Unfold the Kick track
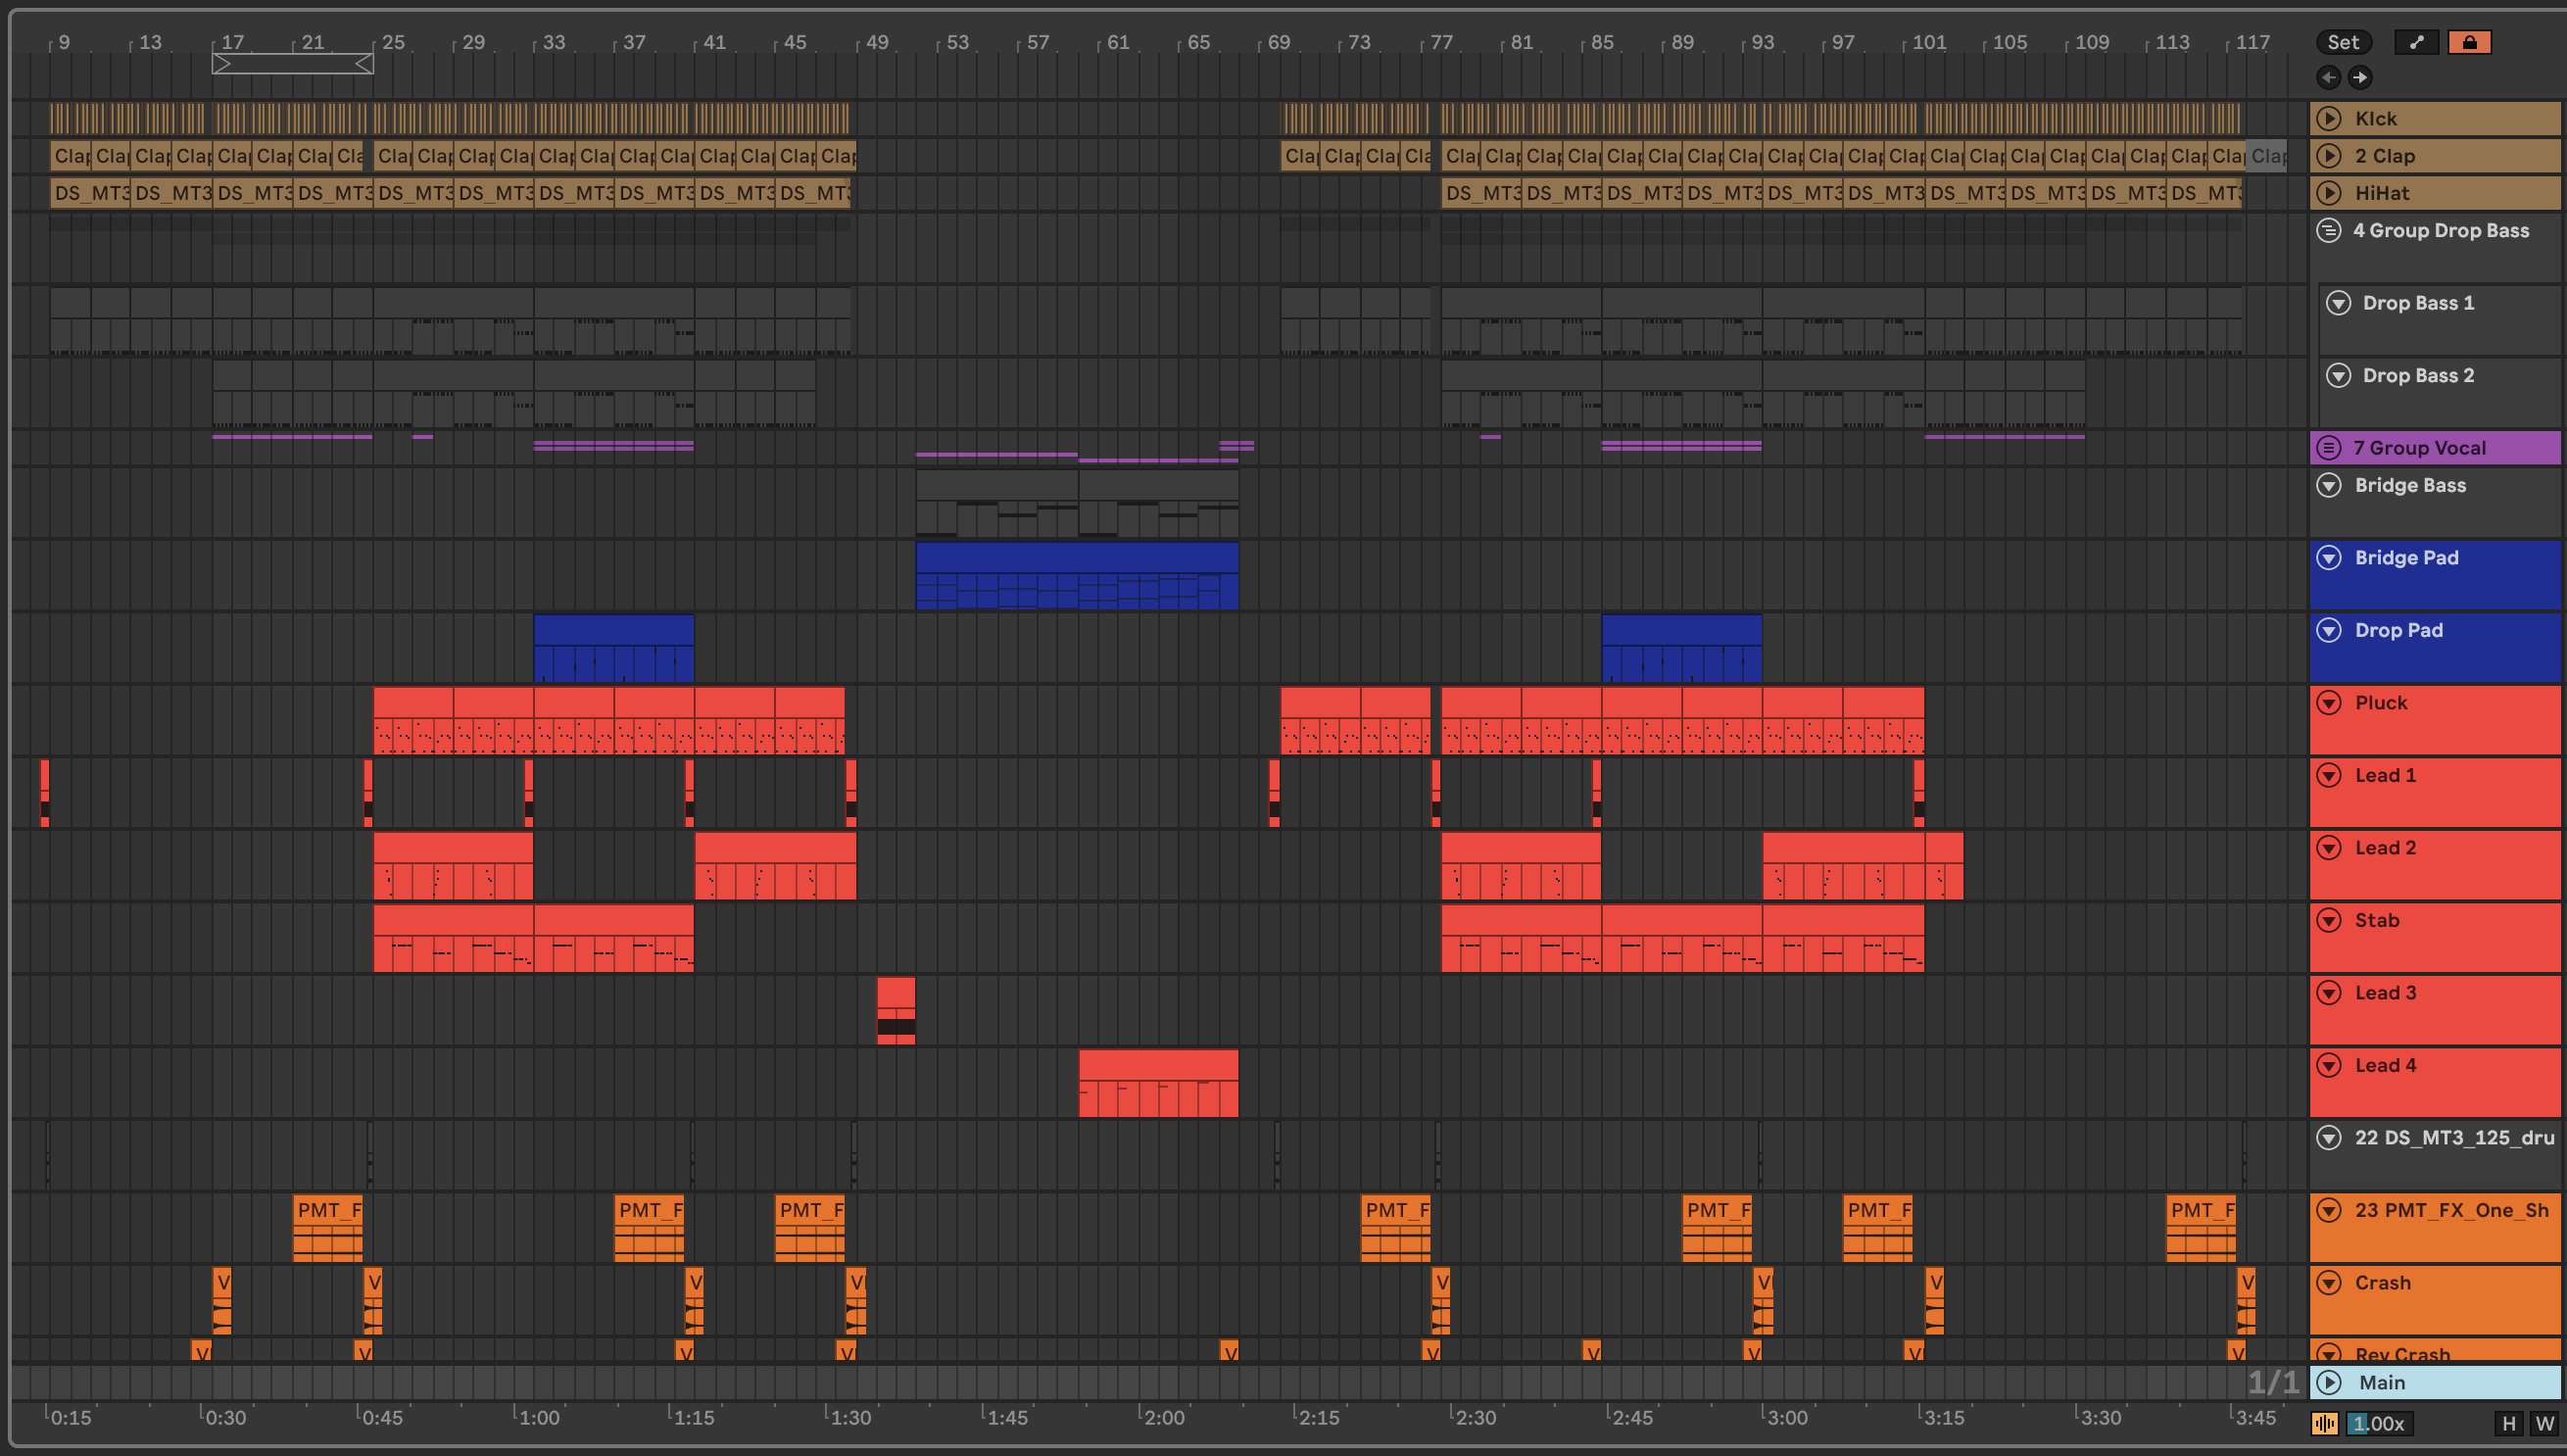Screen dimensions: 2567x1456 (x=2329, y=118)
